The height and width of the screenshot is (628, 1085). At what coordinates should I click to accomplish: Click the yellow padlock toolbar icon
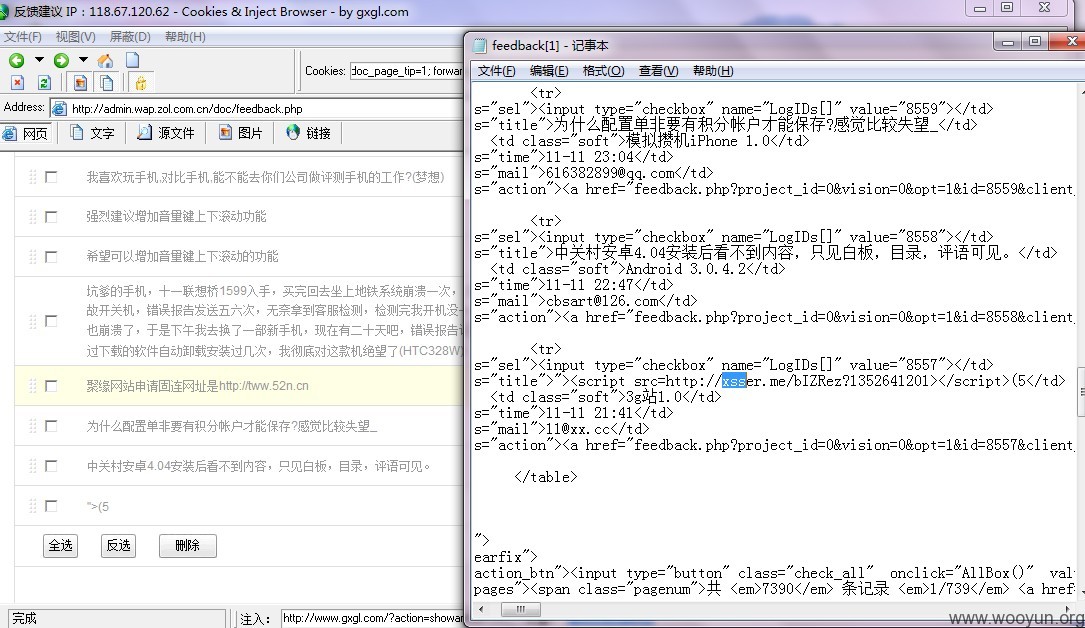click(x=140, y=83)
